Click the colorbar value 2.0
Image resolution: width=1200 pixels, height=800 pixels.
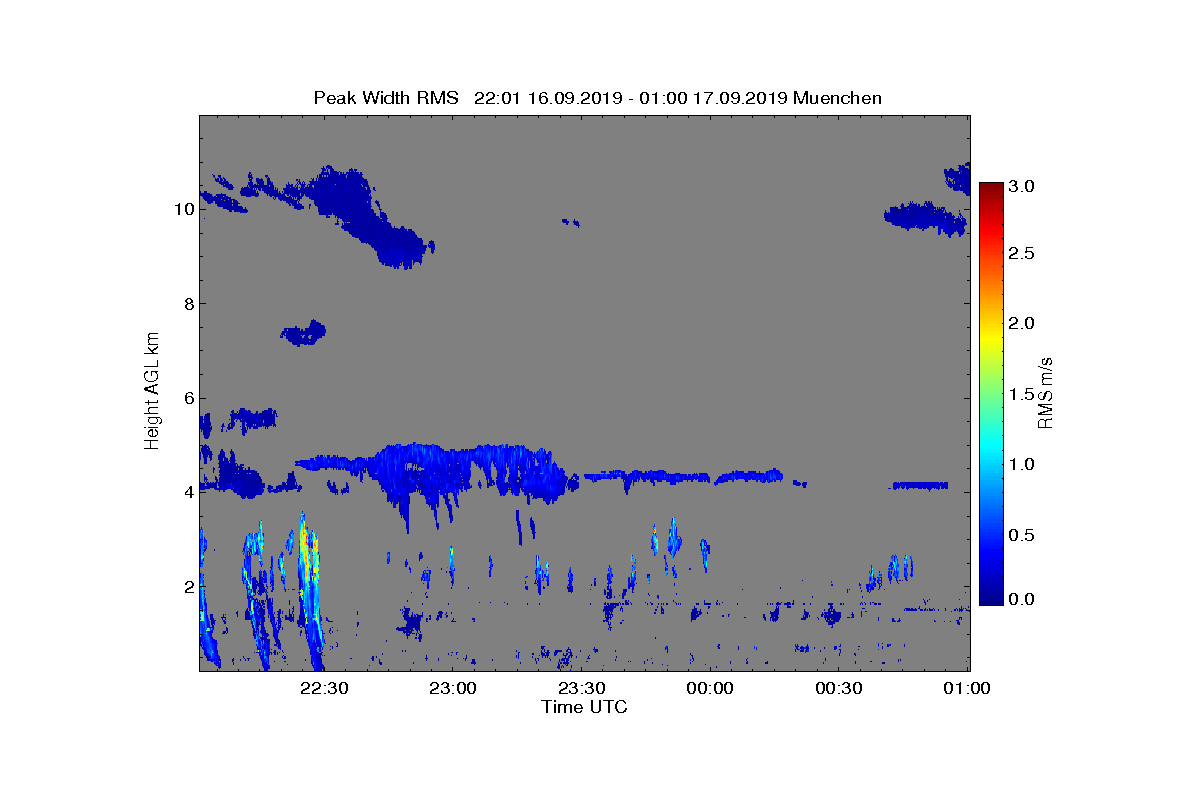click(x=1021, y=324)
